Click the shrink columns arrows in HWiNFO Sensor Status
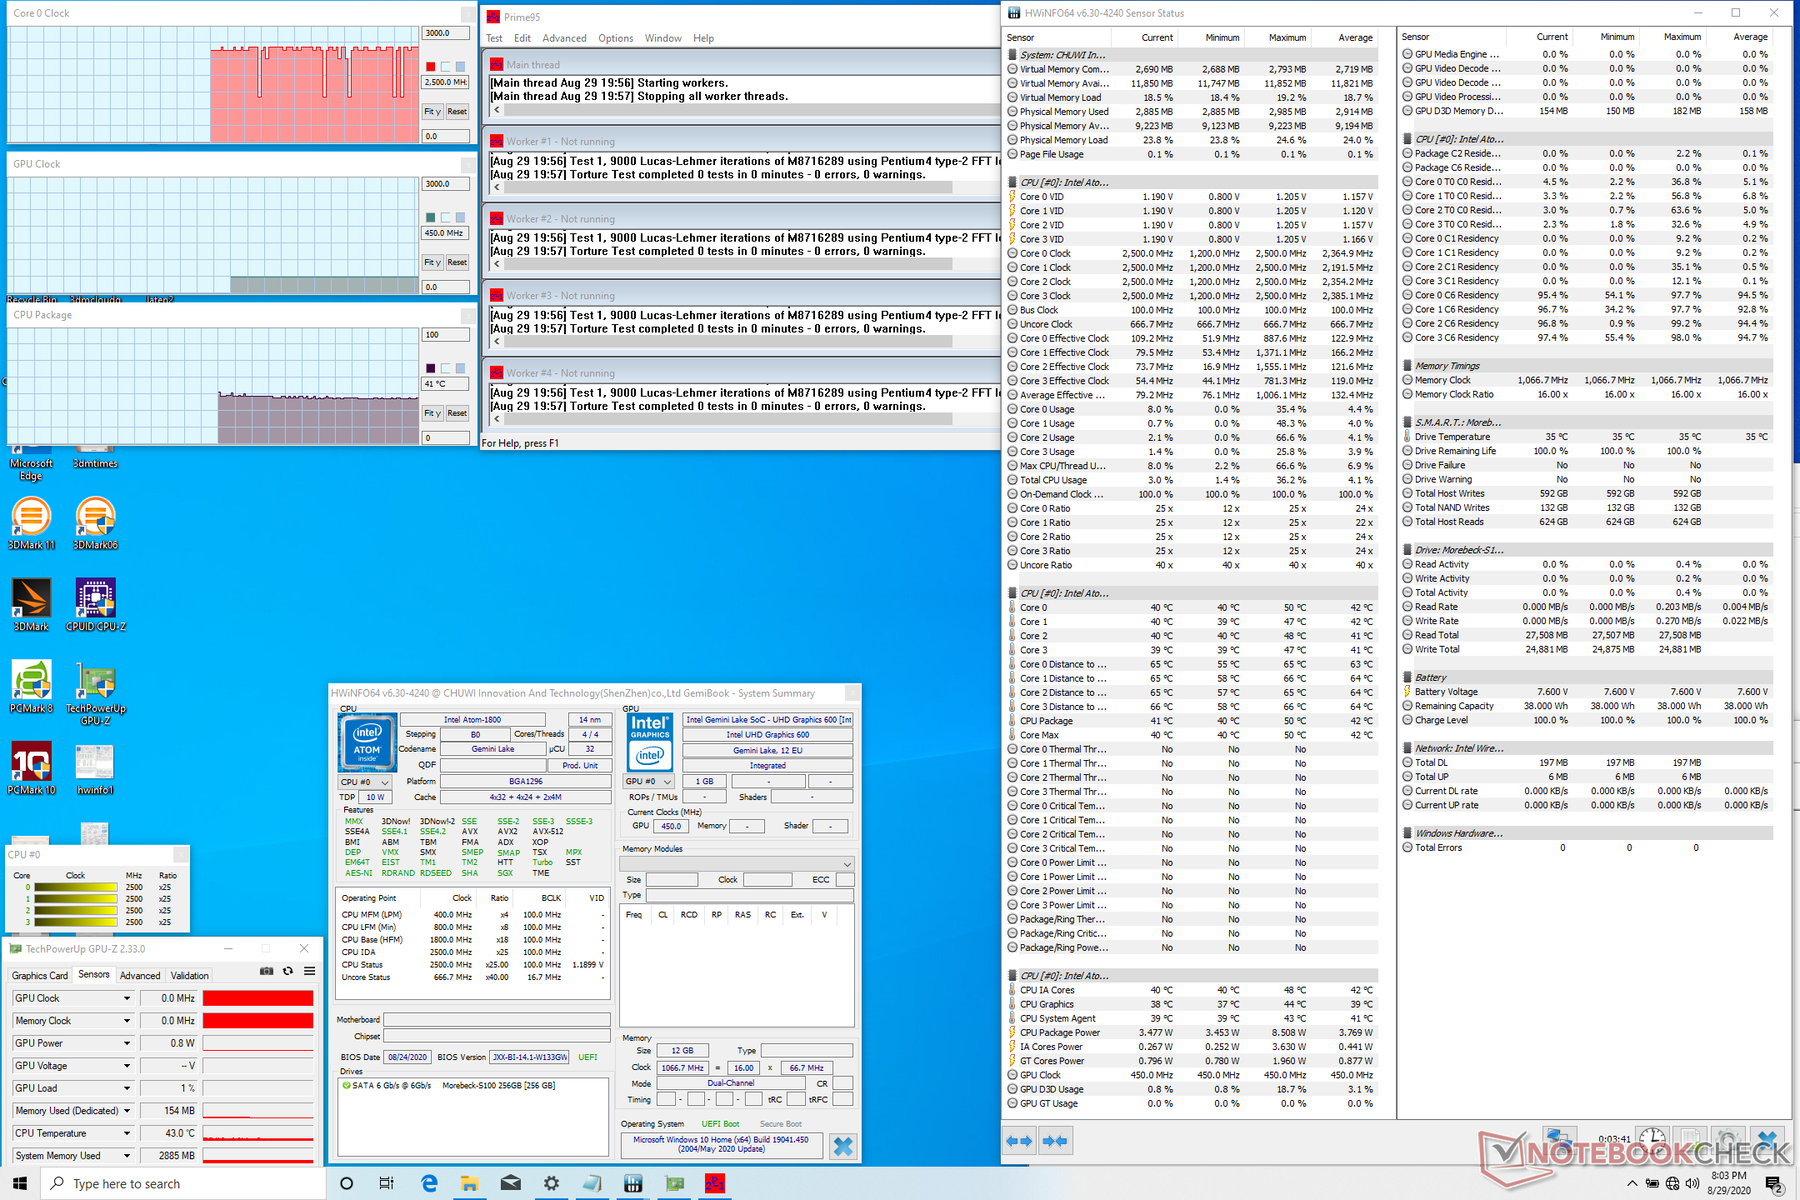Image resolution: width=1800 pixels, height=1200 pixels. coord(1055,1141)
